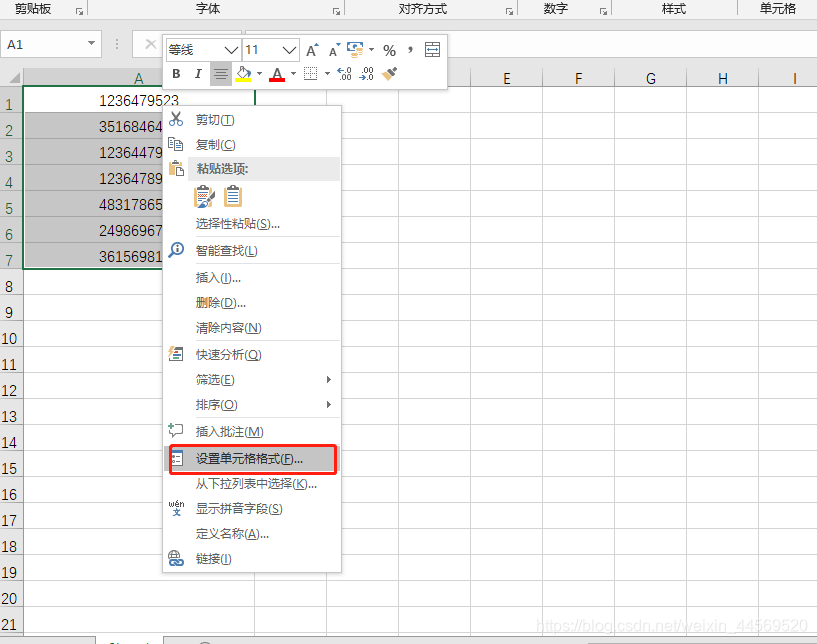817x644 pixels.
Task: Open 对齐方式 group dialog launcher
Action: pos(509,11)
